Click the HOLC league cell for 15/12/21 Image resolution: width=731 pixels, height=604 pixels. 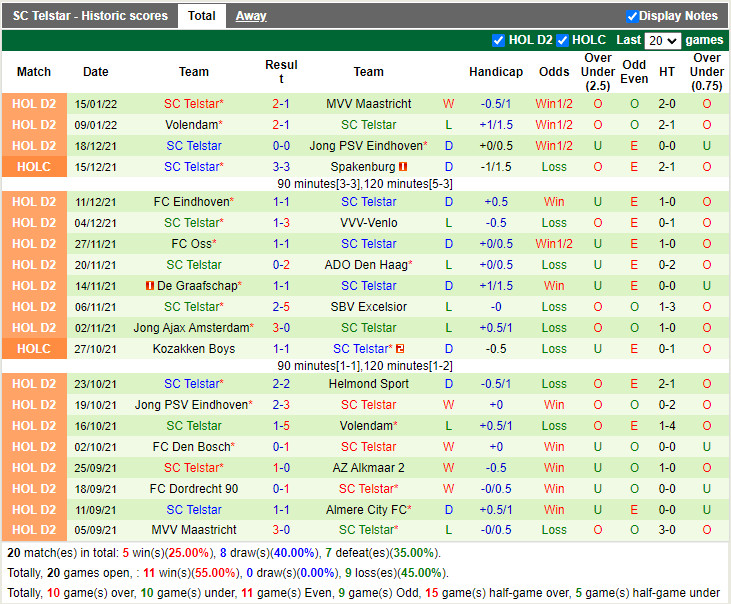[34, 166]
